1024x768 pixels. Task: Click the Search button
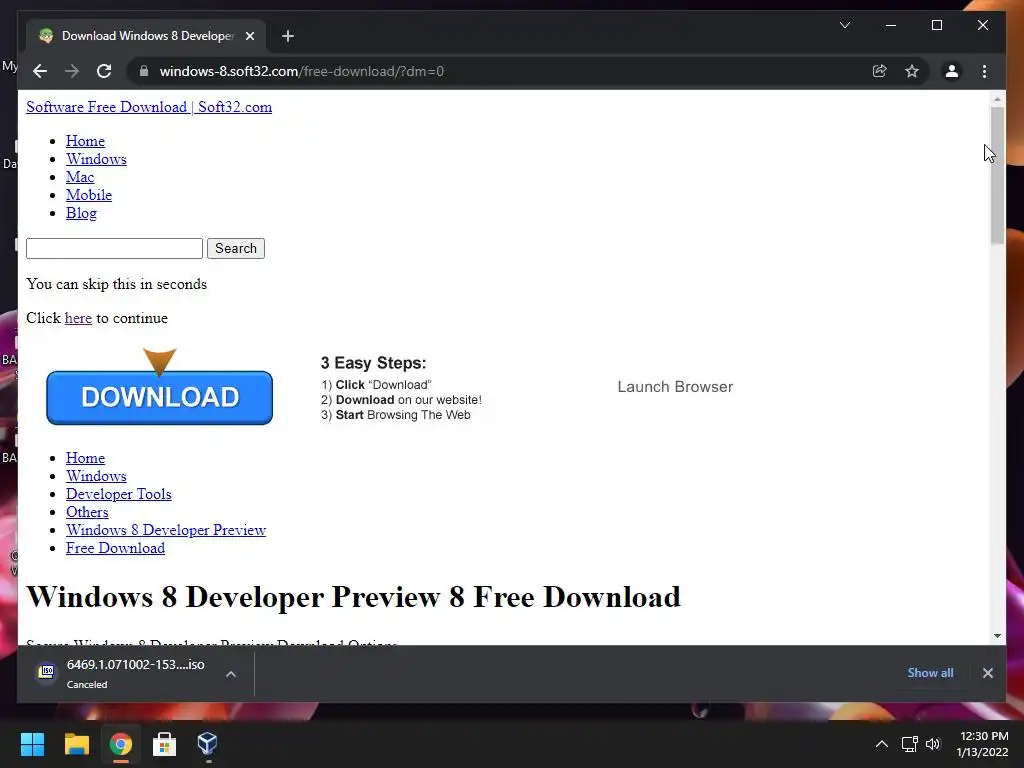(x=236, y=248)
